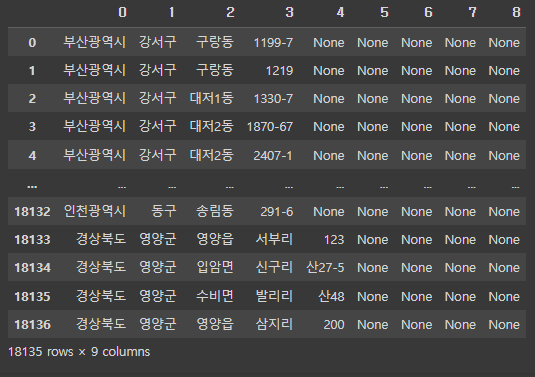Select cell value 1330-7
This screenshot has height=377, width=535.
(273, 99)
